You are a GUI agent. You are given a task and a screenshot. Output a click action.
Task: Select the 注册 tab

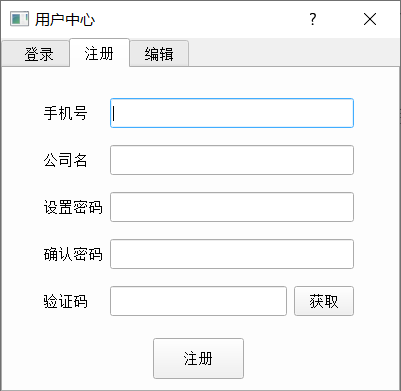(99, 53)
